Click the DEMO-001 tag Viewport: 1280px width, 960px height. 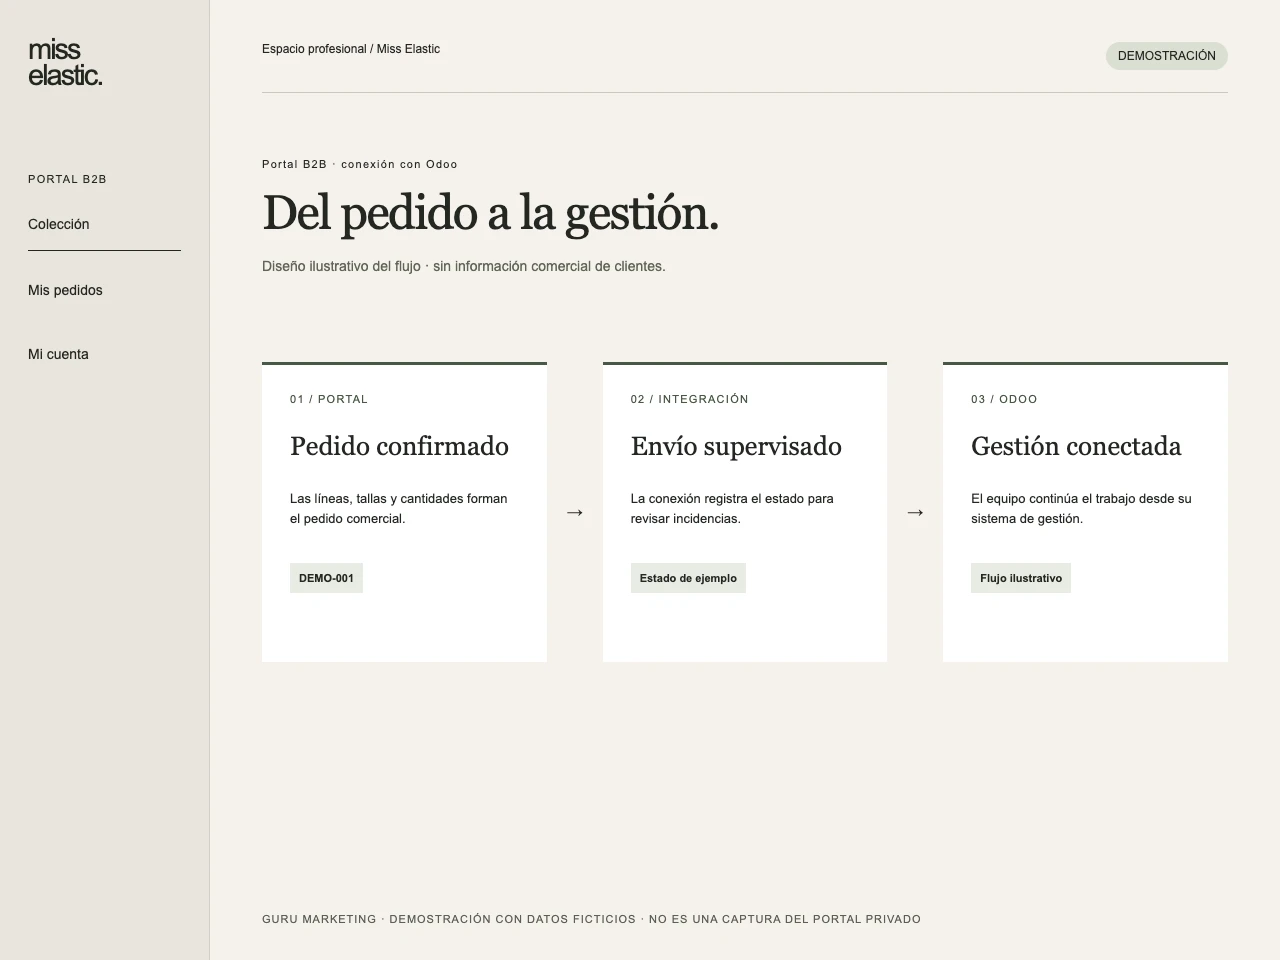point(326,578)
